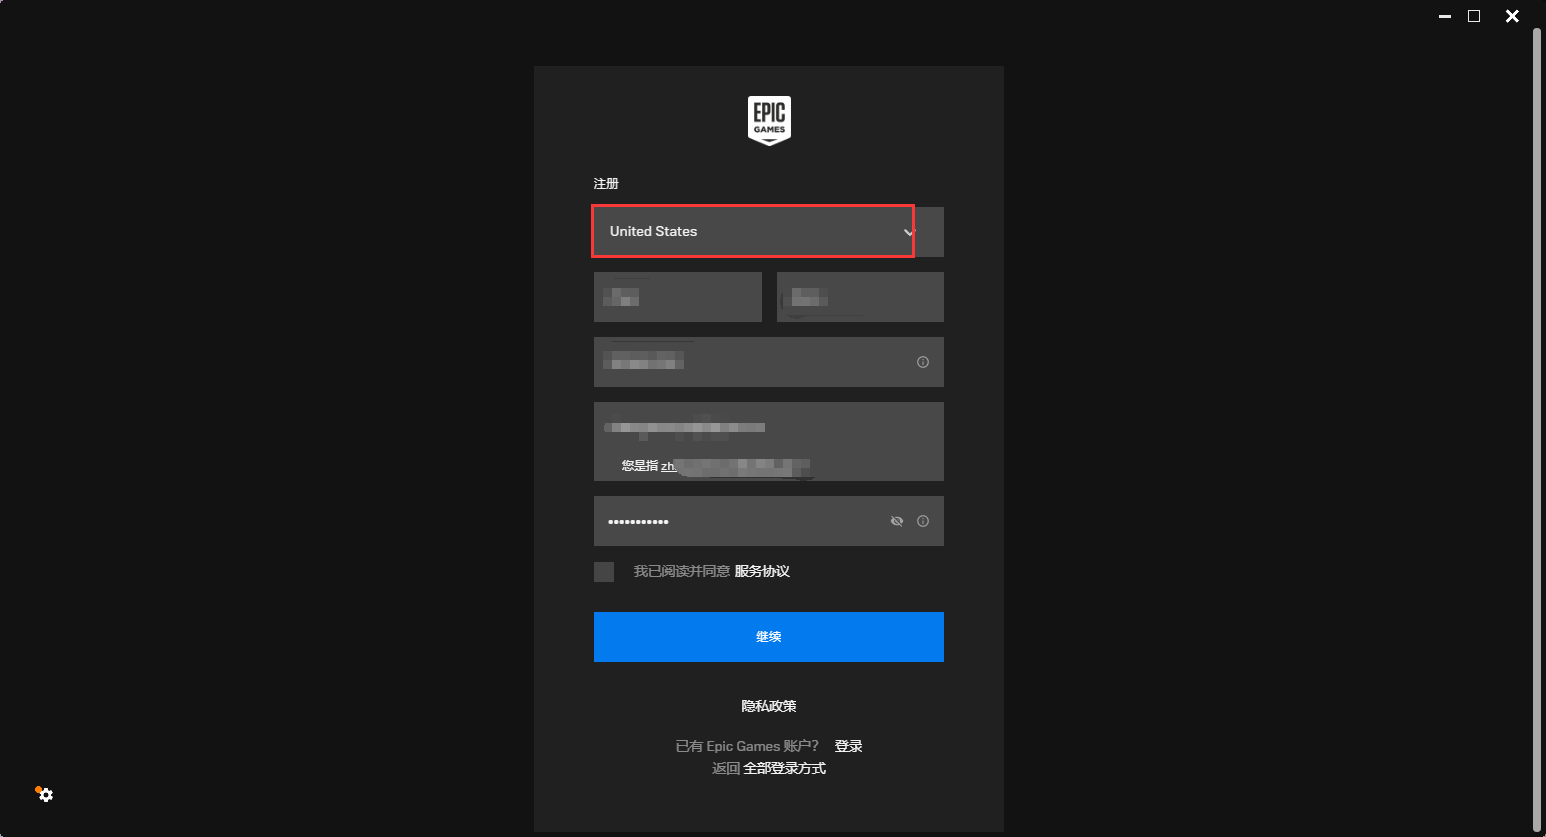Click the email address input field
The width and height of the screenshot is (1546, 837).
(768, 428)
